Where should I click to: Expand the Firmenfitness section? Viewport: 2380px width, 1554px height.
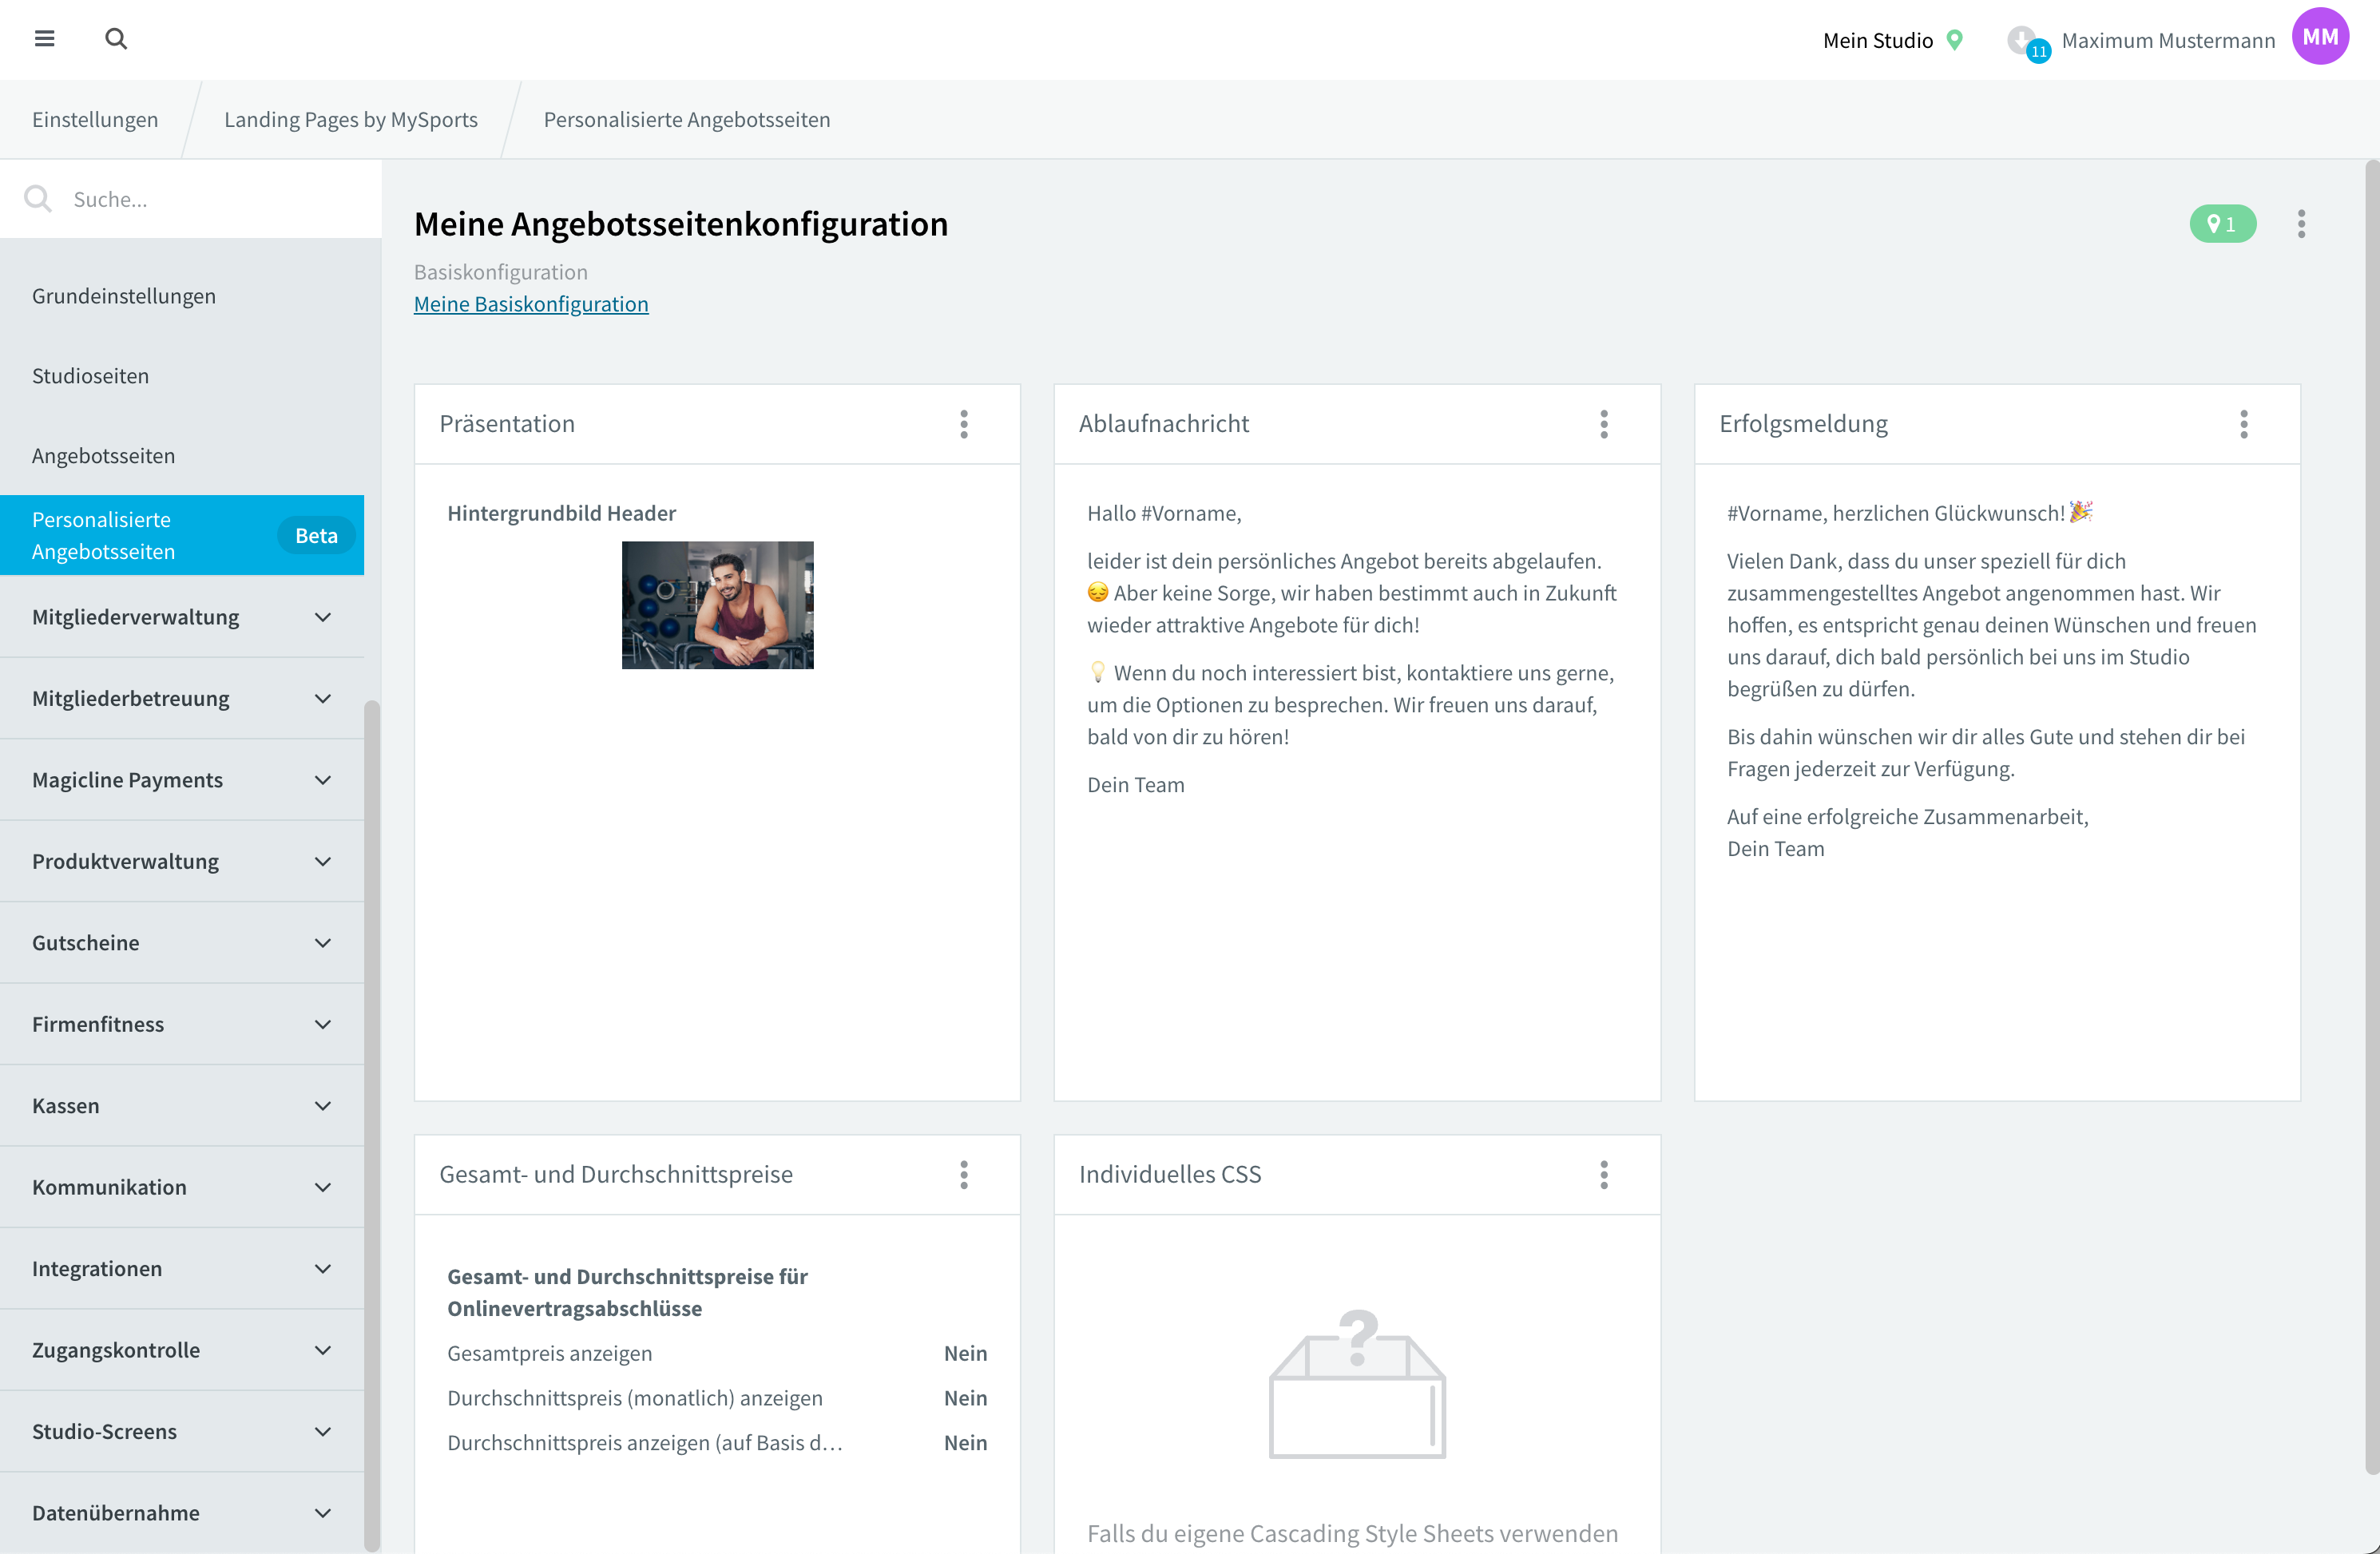(x=182, y=1025)
